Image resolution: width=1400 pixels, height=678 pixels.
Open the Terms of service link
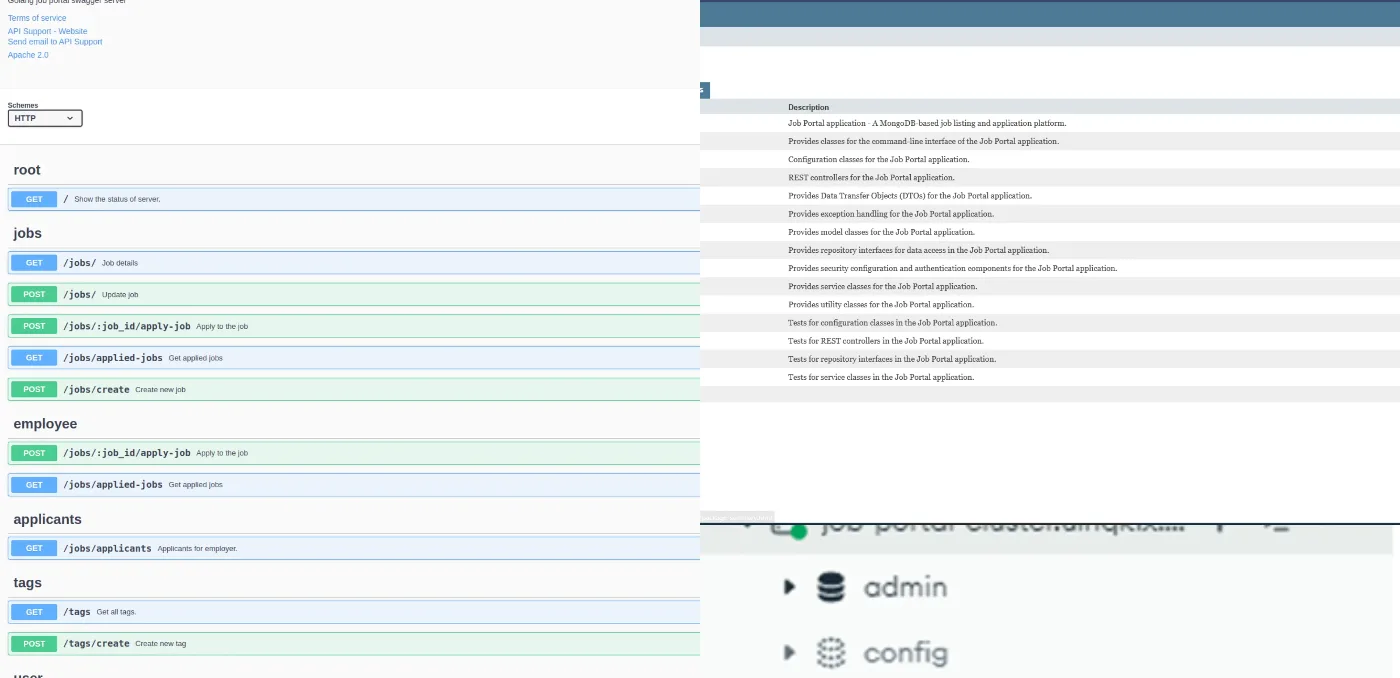(x=37, y=18)
